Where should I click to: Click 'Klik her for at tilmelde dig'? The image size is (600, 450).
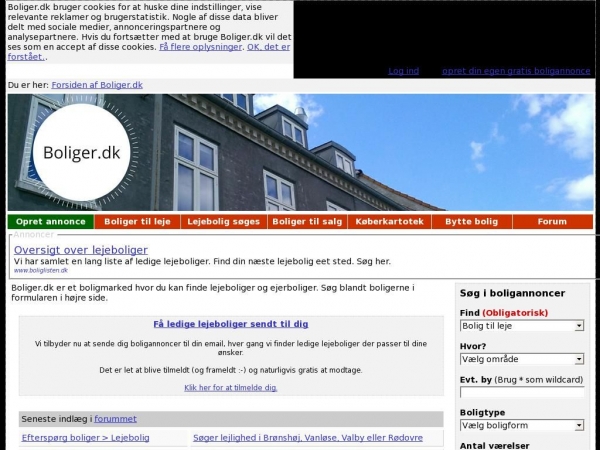(x=231, y=388)
